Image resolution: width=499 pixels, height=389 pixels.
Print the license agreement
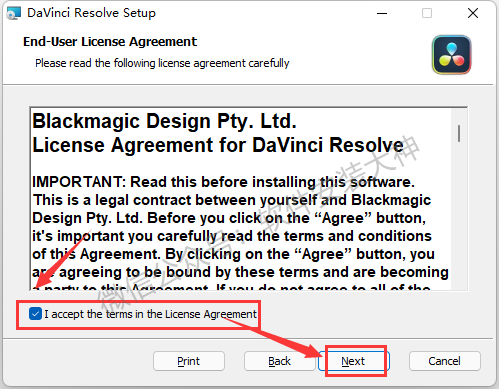click(189, 361)
